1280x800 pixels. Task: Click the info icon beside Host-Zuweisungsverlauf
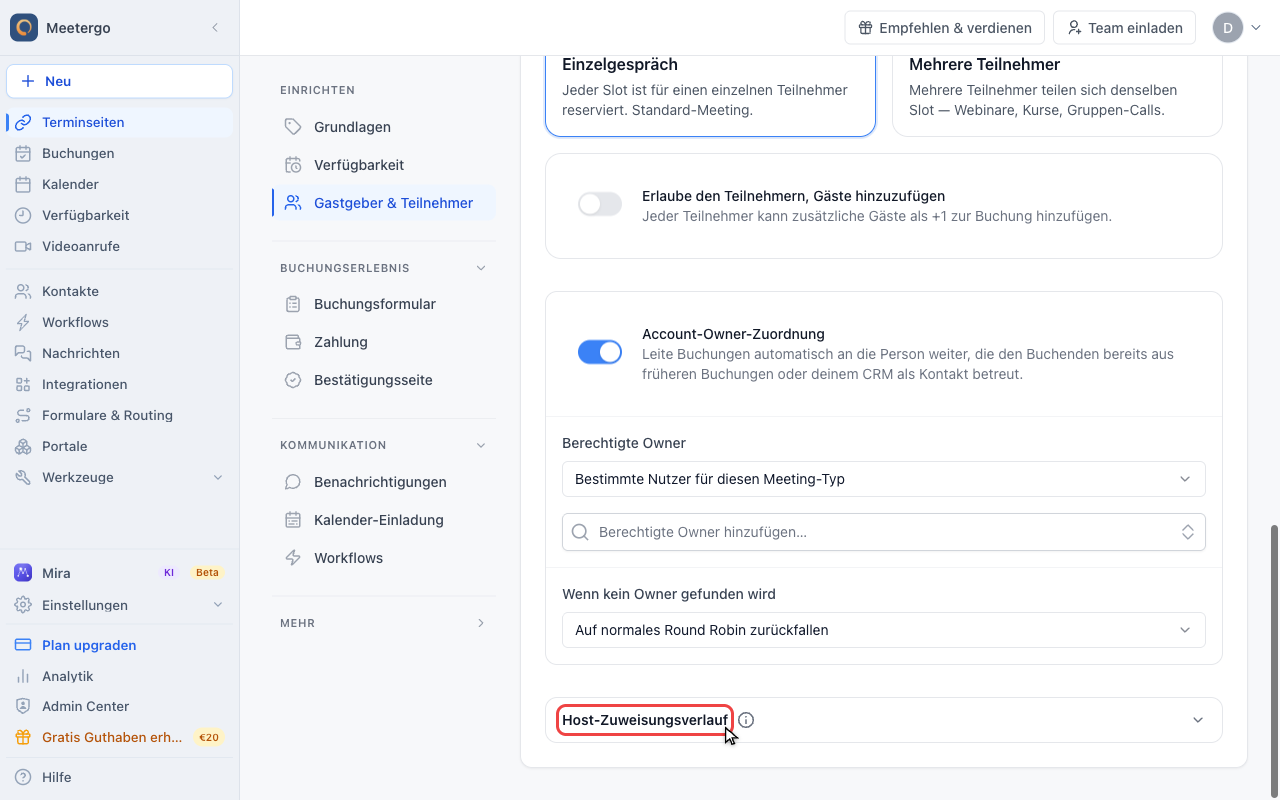[746, 720]
